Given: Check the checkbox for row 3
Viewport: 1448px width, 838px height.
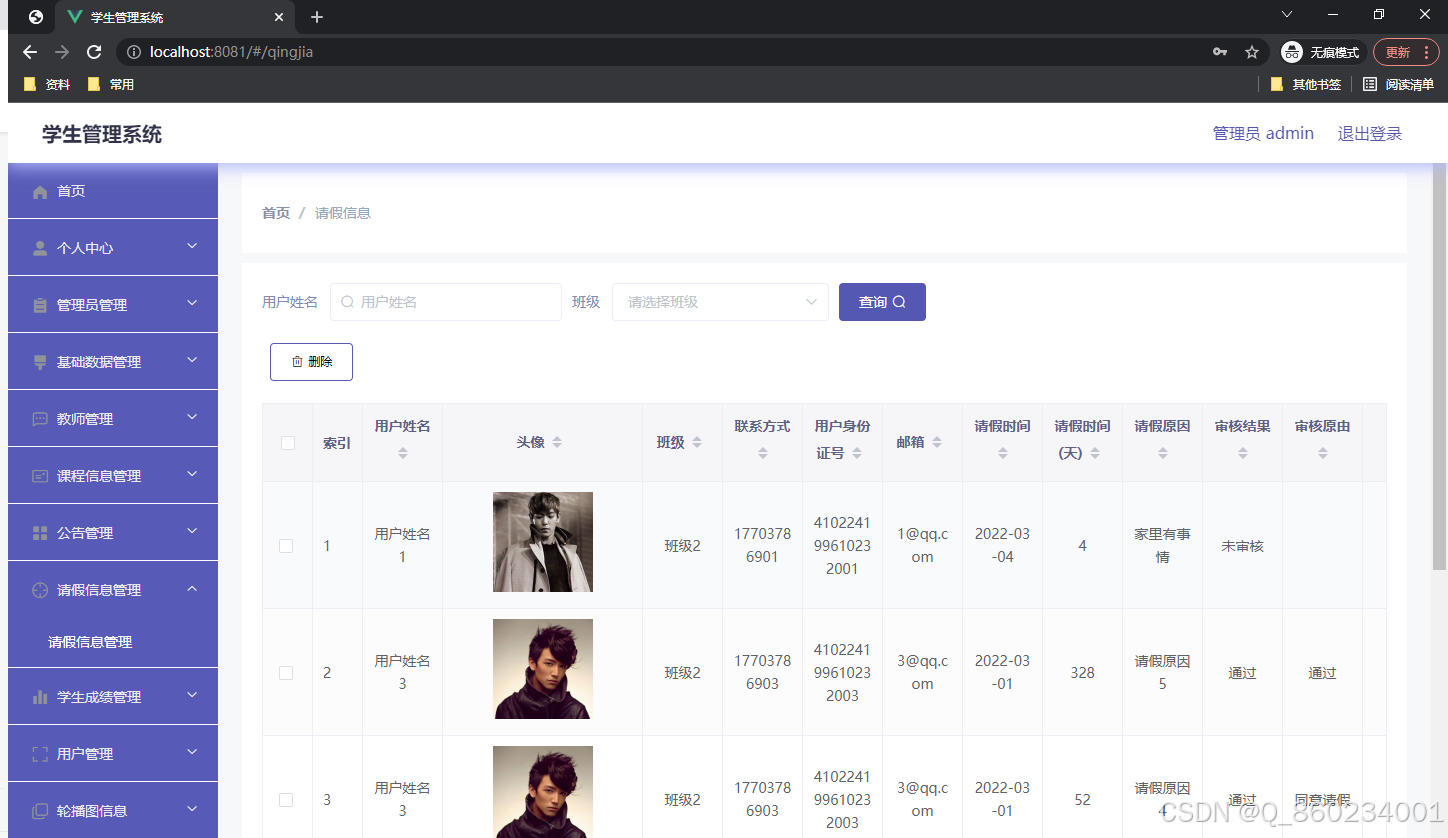Looking at the screenshot, I should pyautogui.click(x=286, y=800).
